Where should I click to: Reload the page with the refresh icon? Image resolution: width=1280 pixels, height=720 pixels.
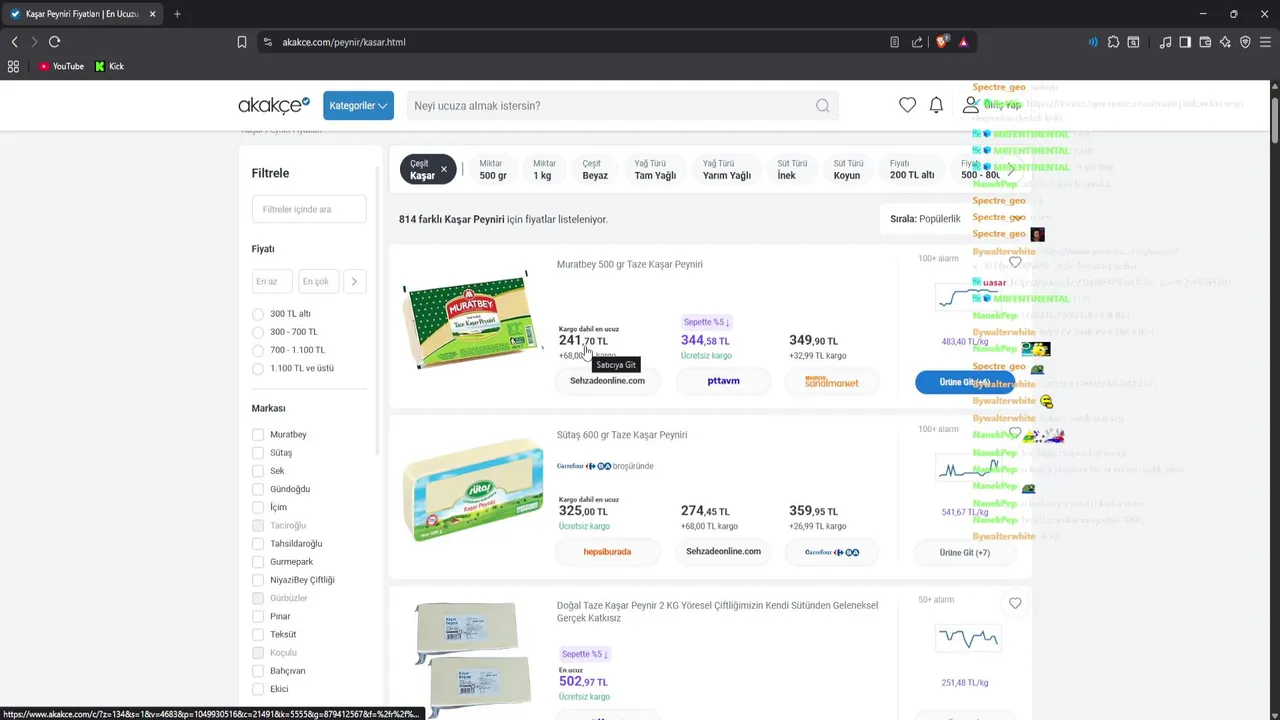coord(54,42)
